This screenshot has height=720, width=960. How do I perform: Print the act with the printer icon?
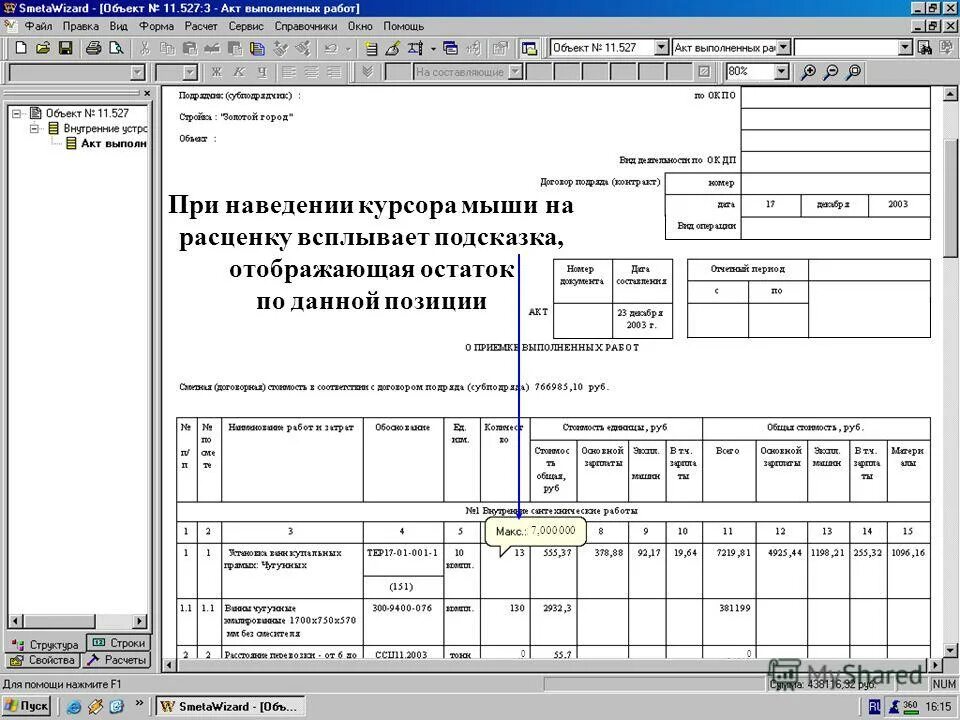point(93,48)
